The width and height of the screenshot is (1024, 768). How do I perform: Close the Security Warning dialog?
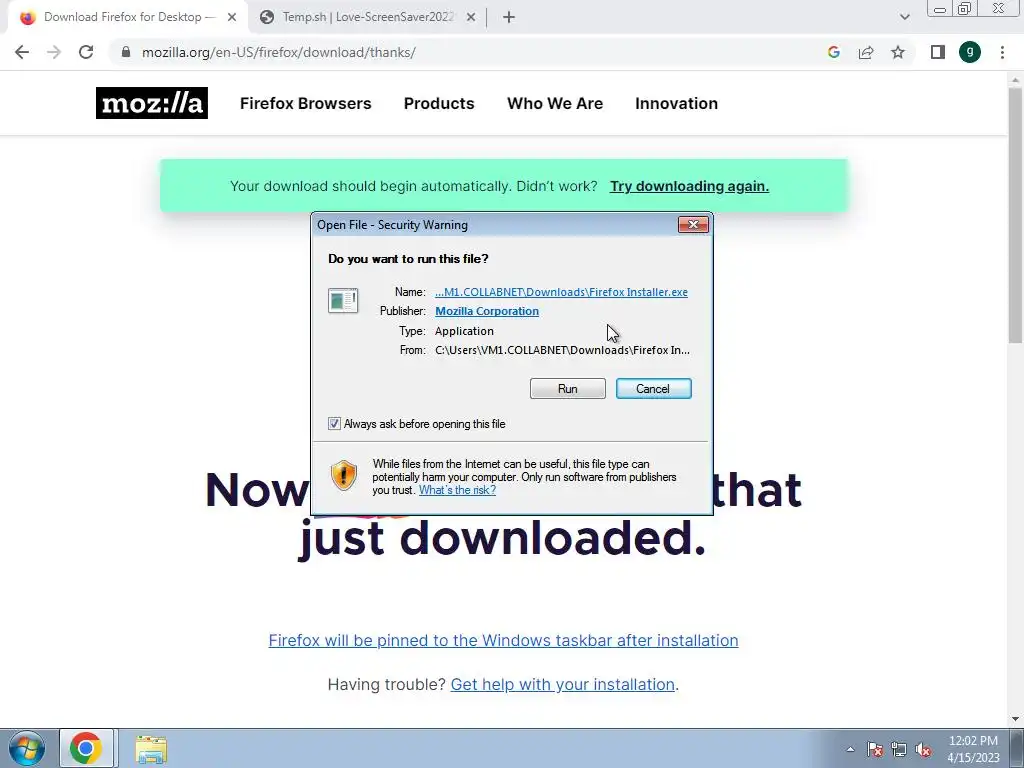(x=693, y=225)
